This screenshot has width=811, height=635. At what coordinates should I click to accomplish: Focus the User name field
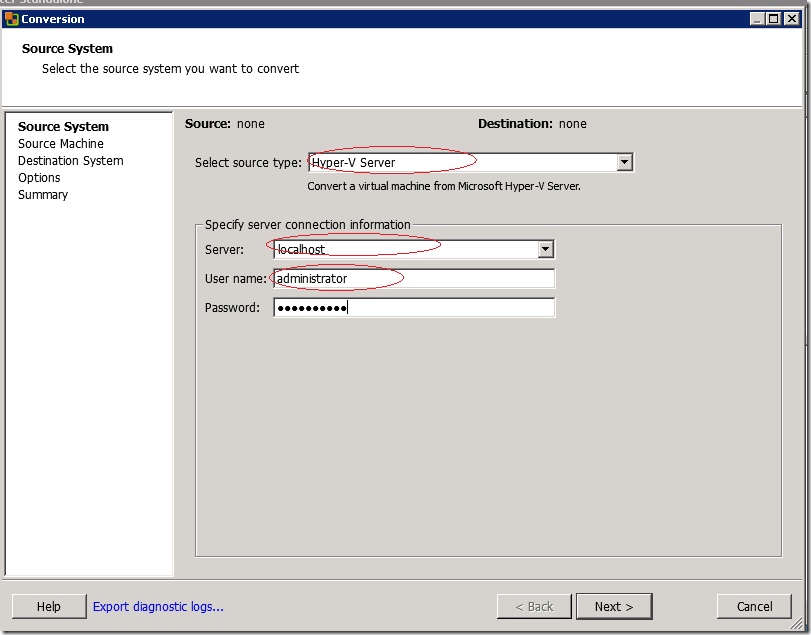click(413, 278)
